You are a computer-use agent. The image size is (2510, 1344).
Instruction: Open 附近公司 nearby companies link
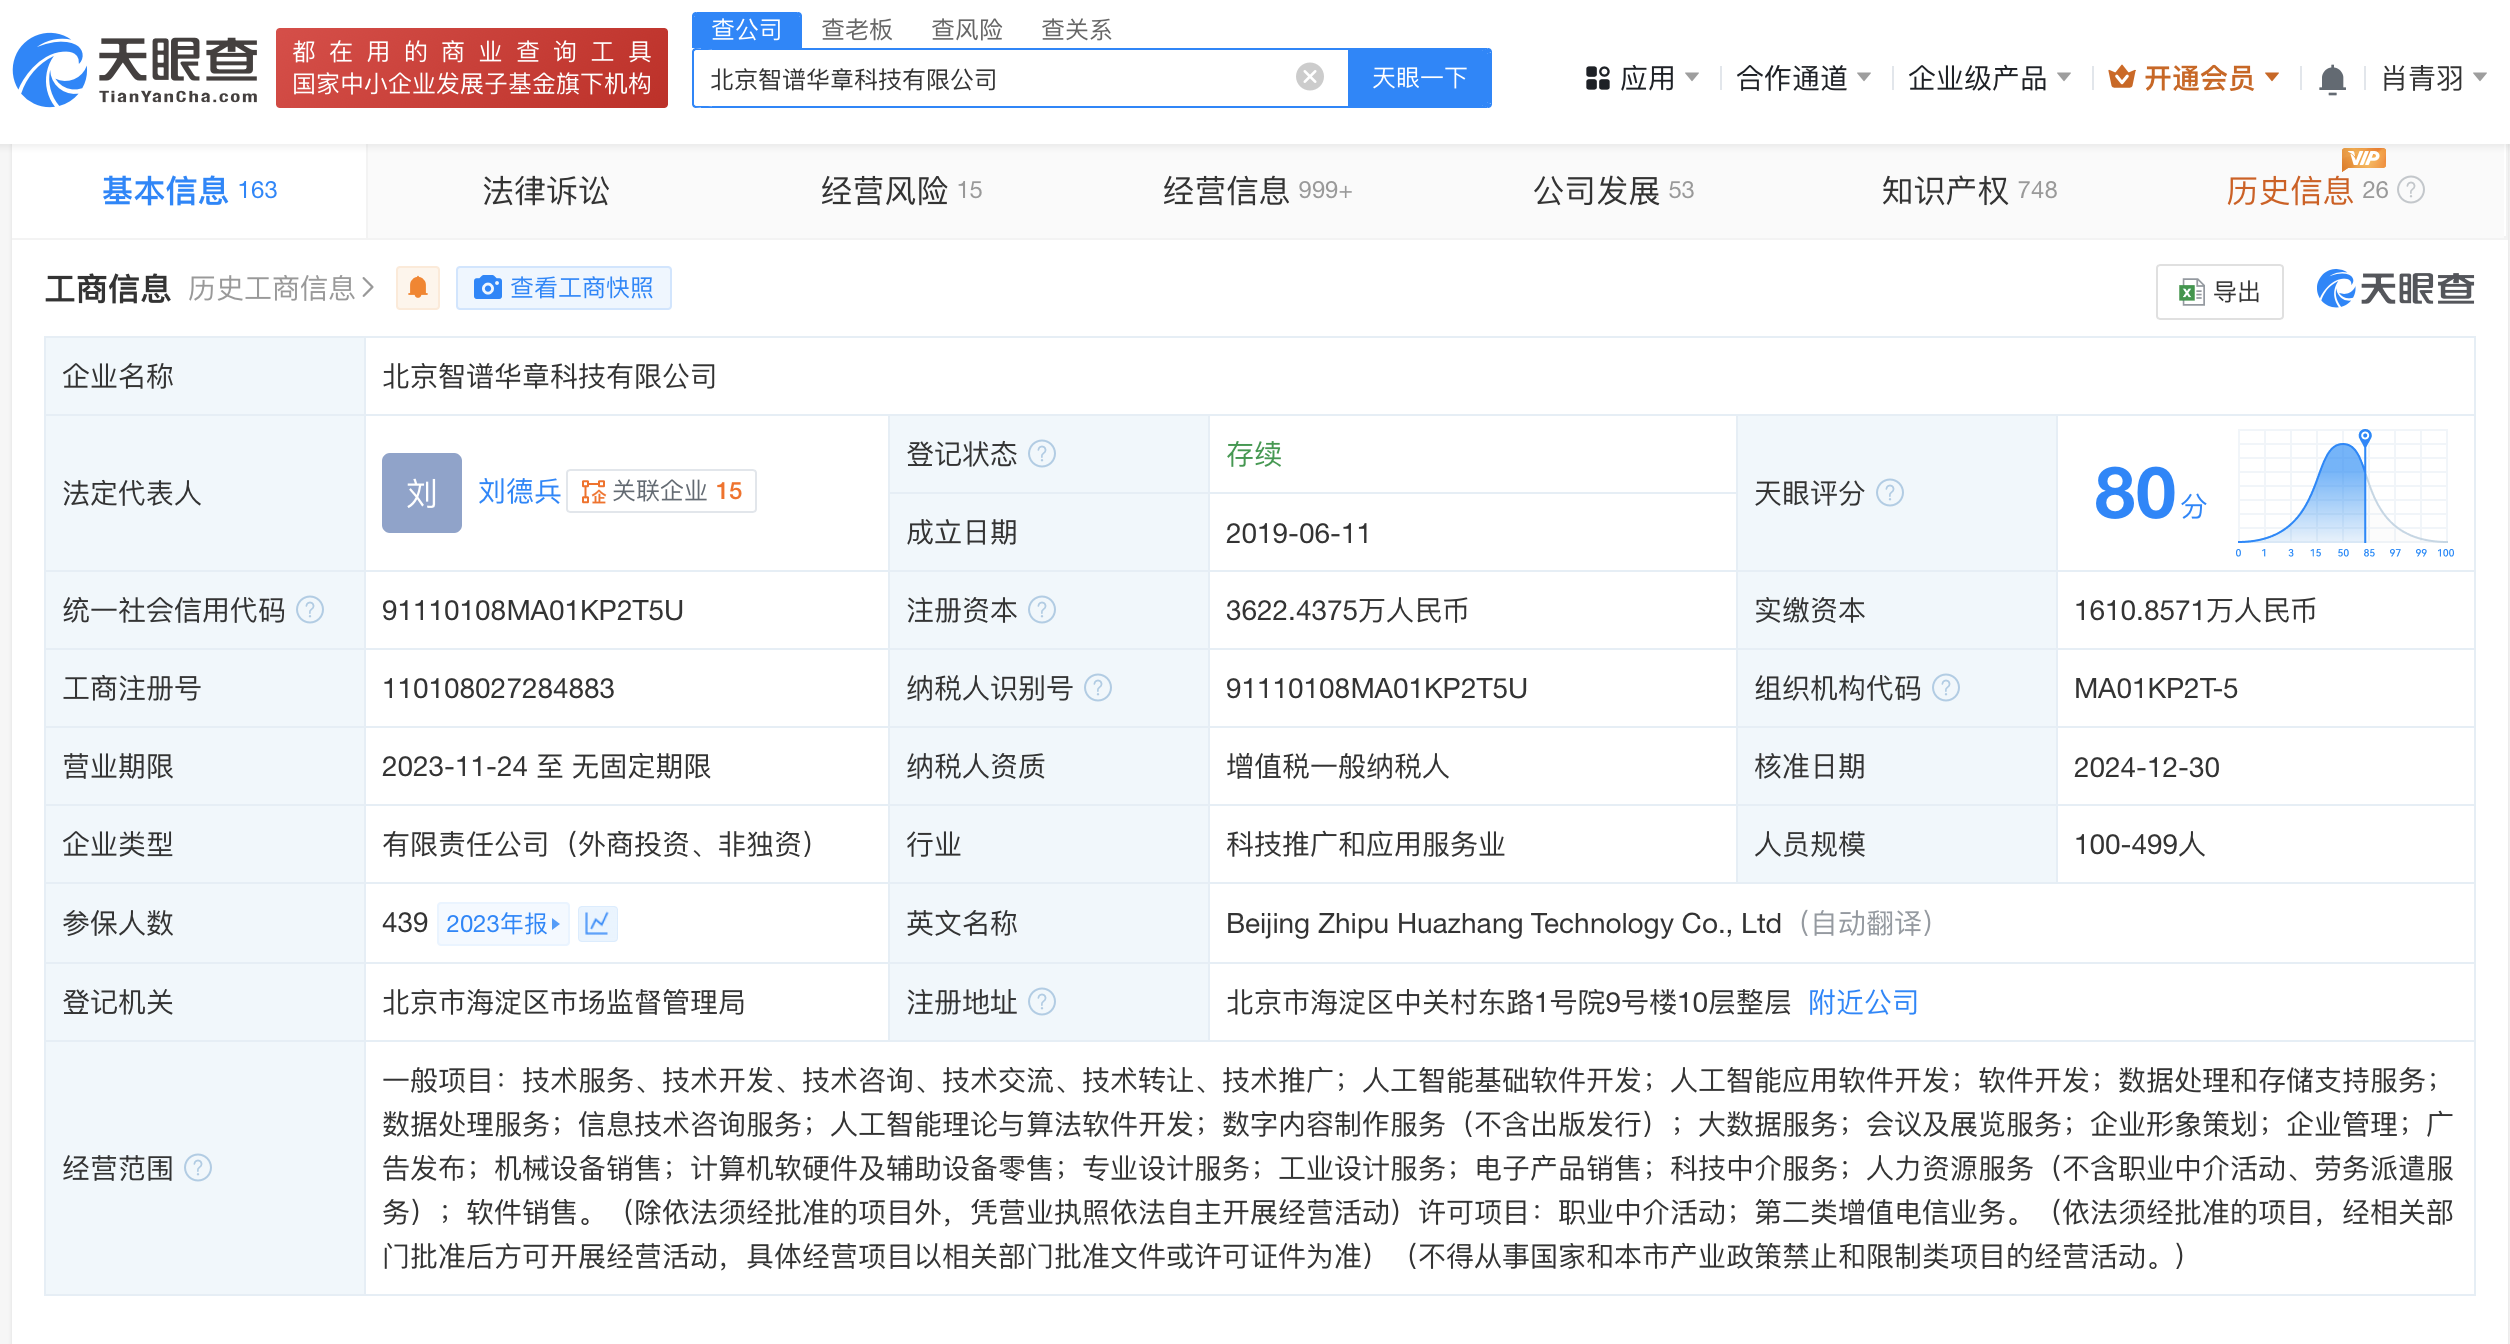coord(1863,1002)
